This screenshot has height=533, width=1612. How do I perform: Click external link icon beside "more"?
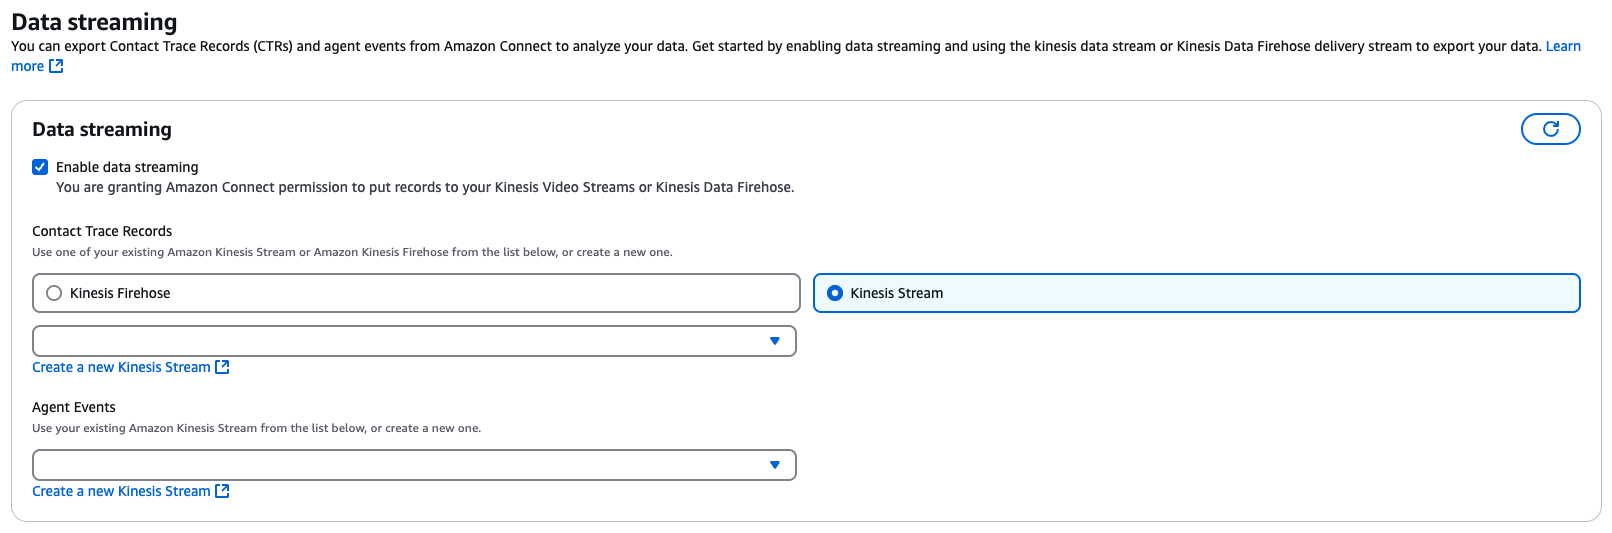[56, 66]
